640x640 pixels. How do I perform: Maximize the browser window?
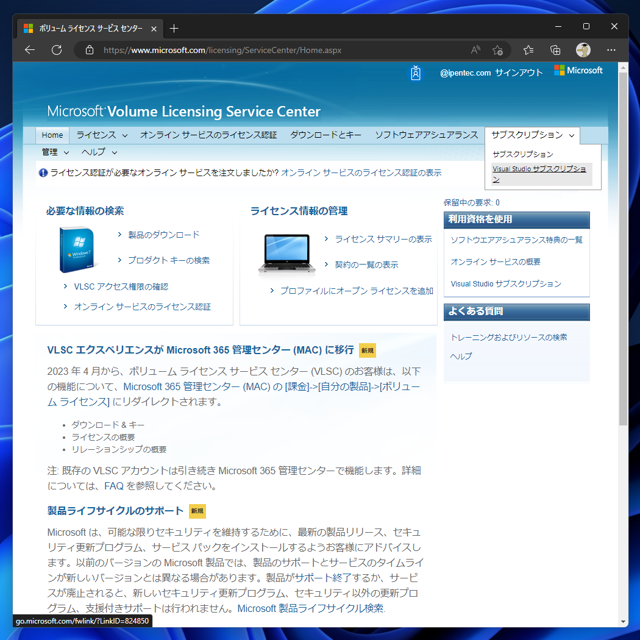(586, 27)
